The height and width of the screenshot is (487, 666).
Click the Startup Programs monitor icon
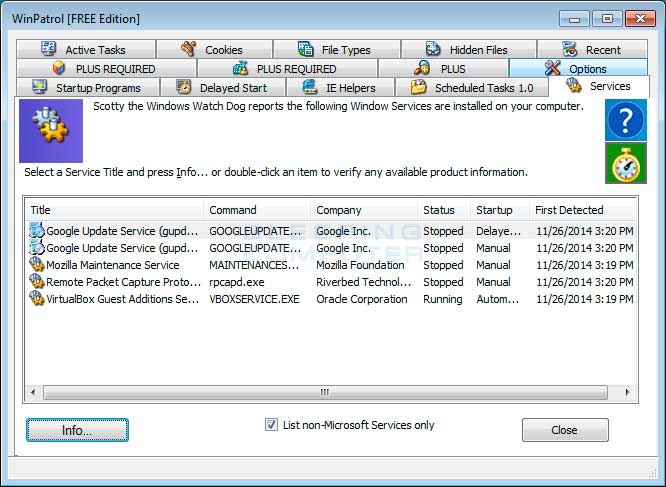click(40, 87)
